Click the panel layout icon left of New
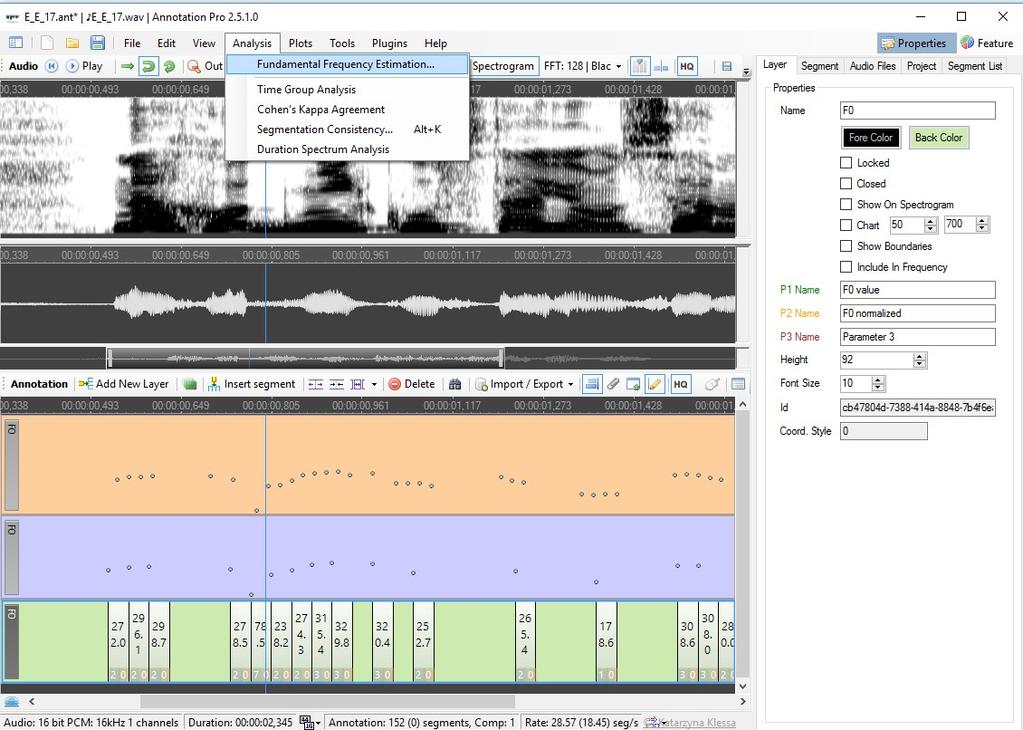 pos(16,43)
